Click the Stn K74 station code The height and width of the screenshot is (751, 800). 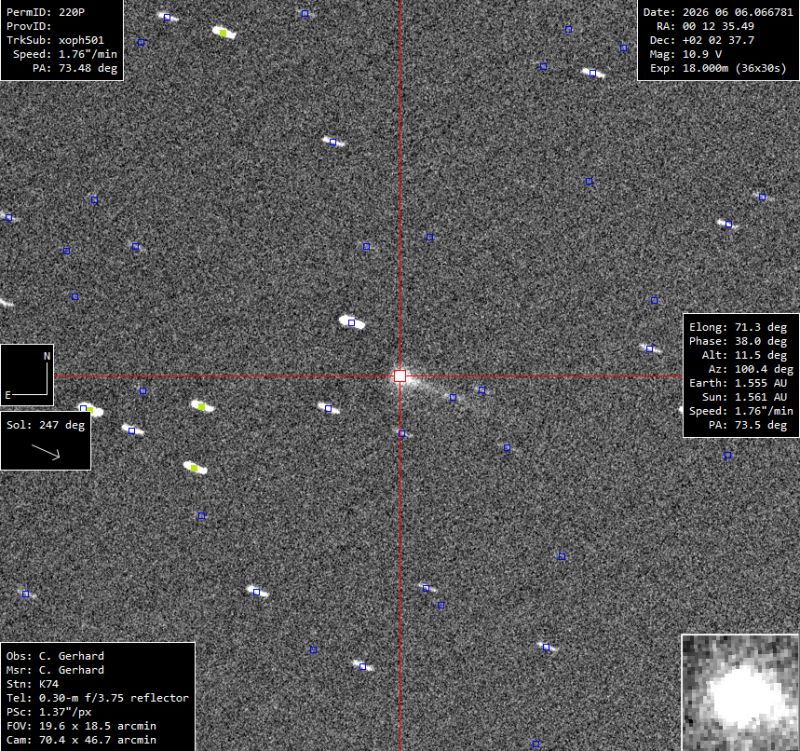point(33,684)
